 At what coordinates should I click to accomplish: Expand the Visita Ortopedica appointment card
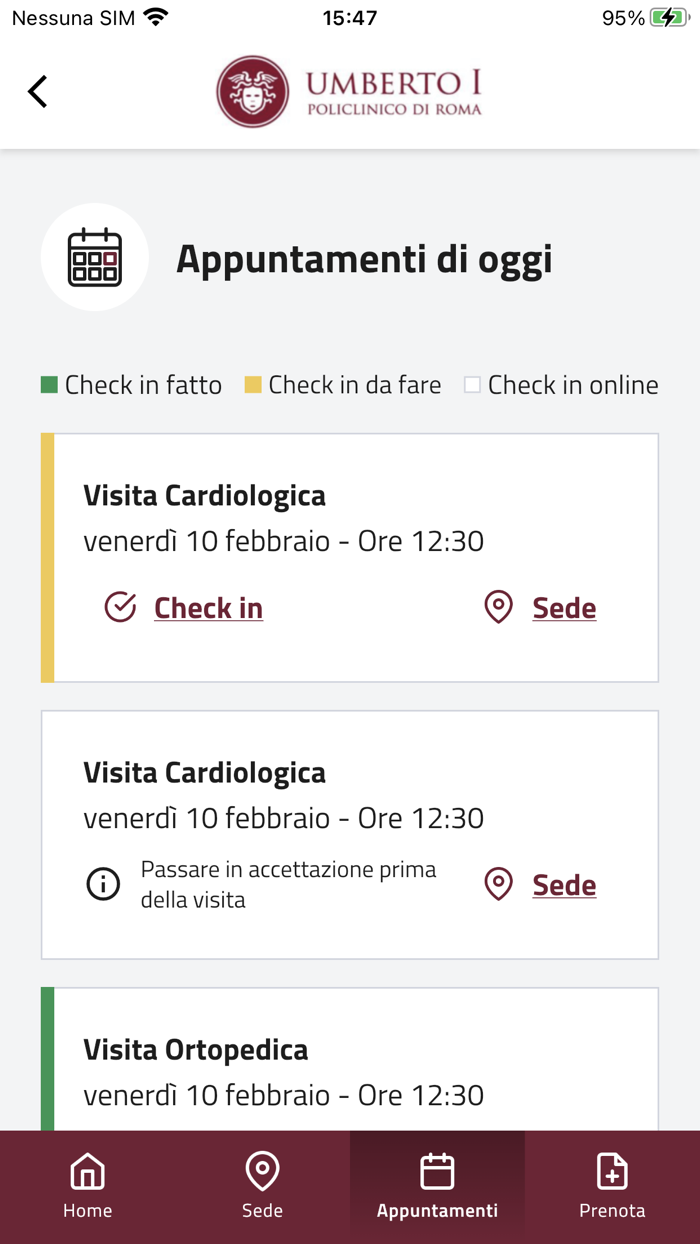tap(350, 1060)
